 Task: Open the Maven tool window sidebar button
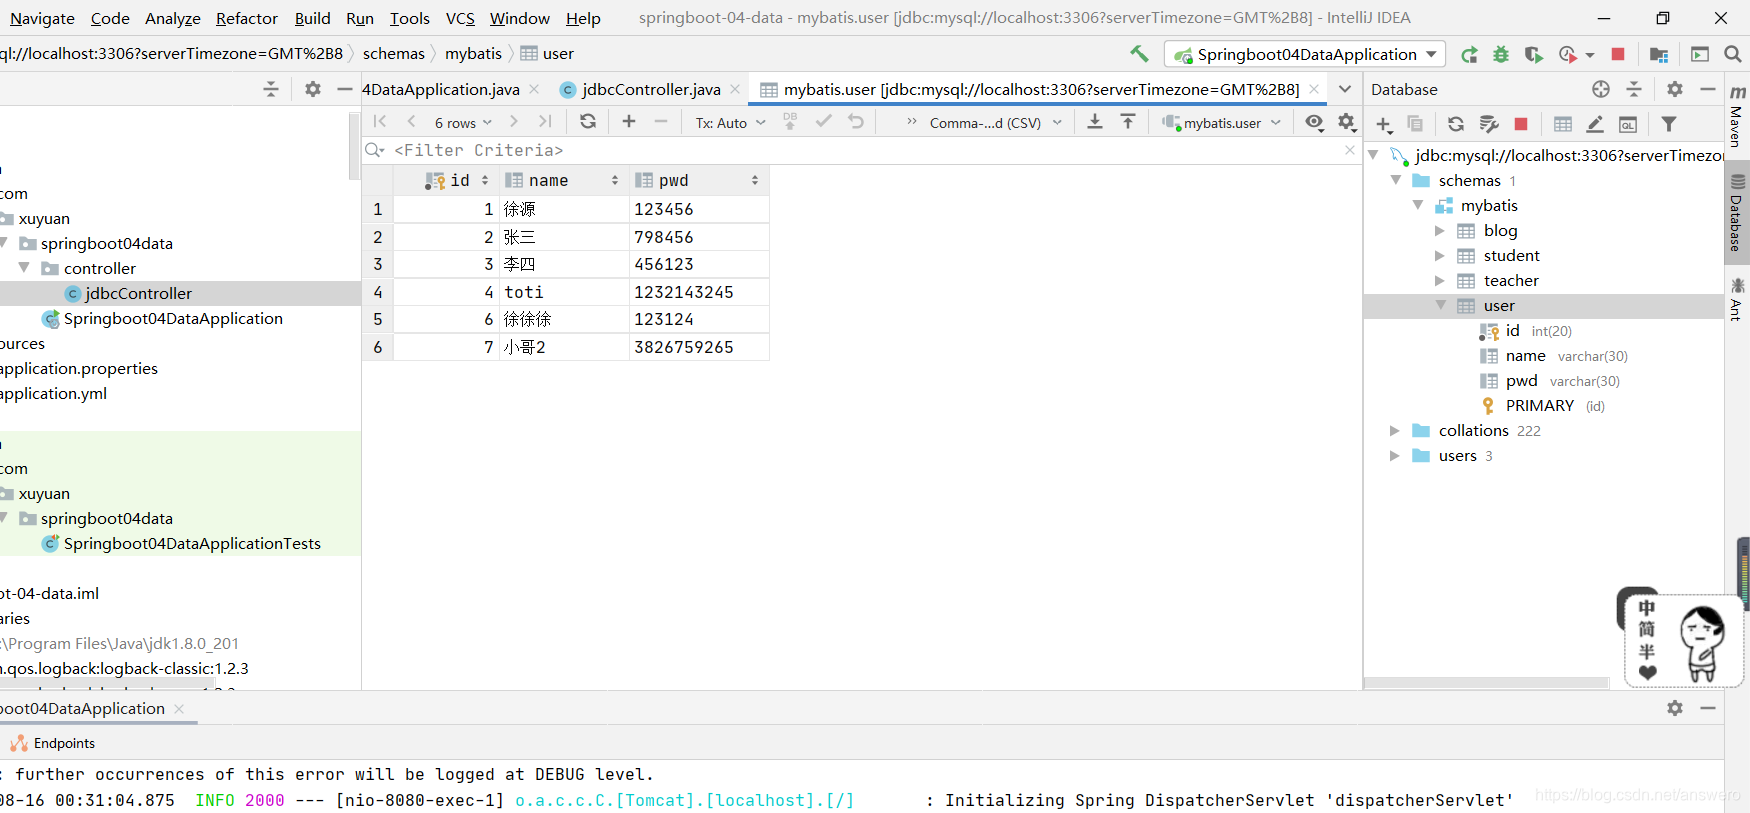pos(1737,117)
